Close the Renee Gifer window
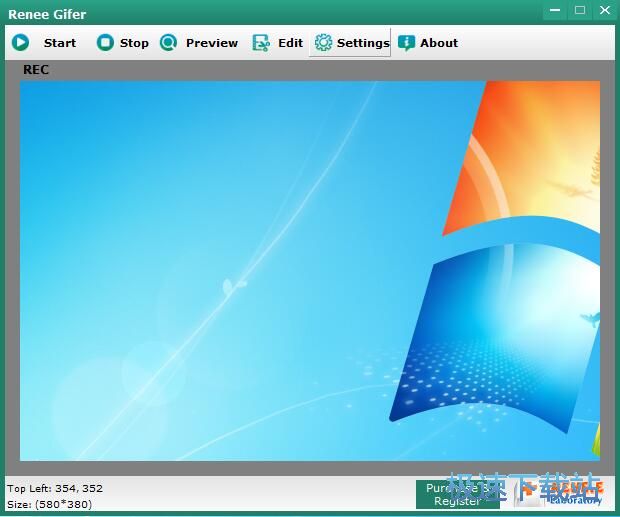 [604, 10]
